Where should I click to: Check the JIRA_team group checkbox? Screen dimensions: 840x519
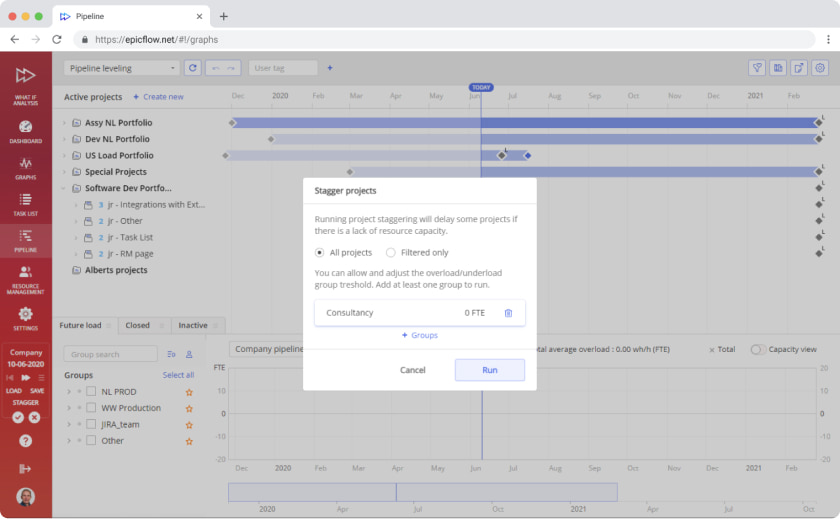(x=91, y=424)
